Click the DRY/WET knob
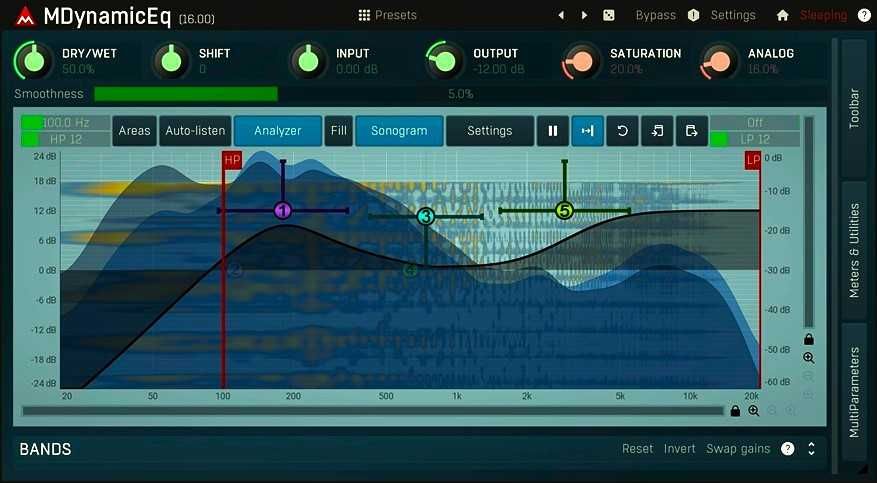This screenshot has height=483, width=877. click(34, 61)
